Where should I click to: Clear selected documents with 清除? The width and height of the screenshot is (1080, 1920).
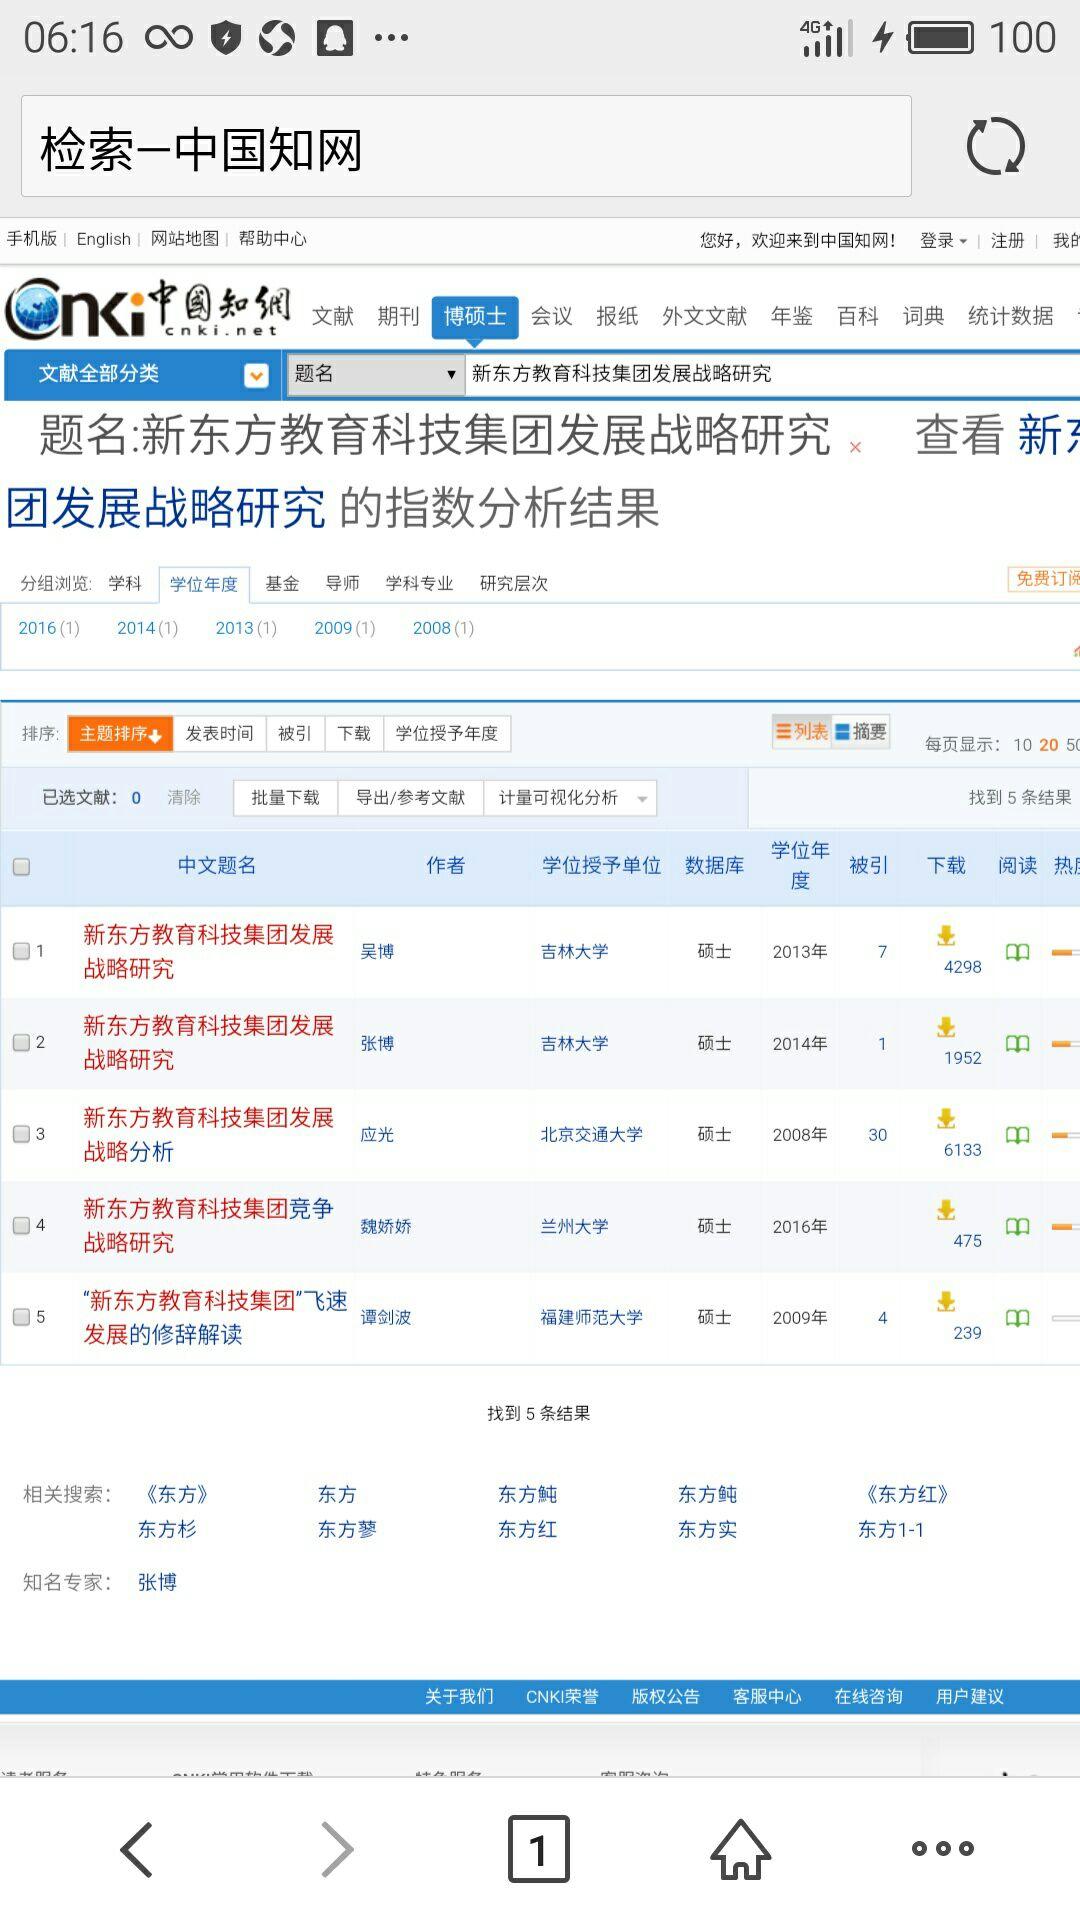pyautogui.click(x=184, y=798)
